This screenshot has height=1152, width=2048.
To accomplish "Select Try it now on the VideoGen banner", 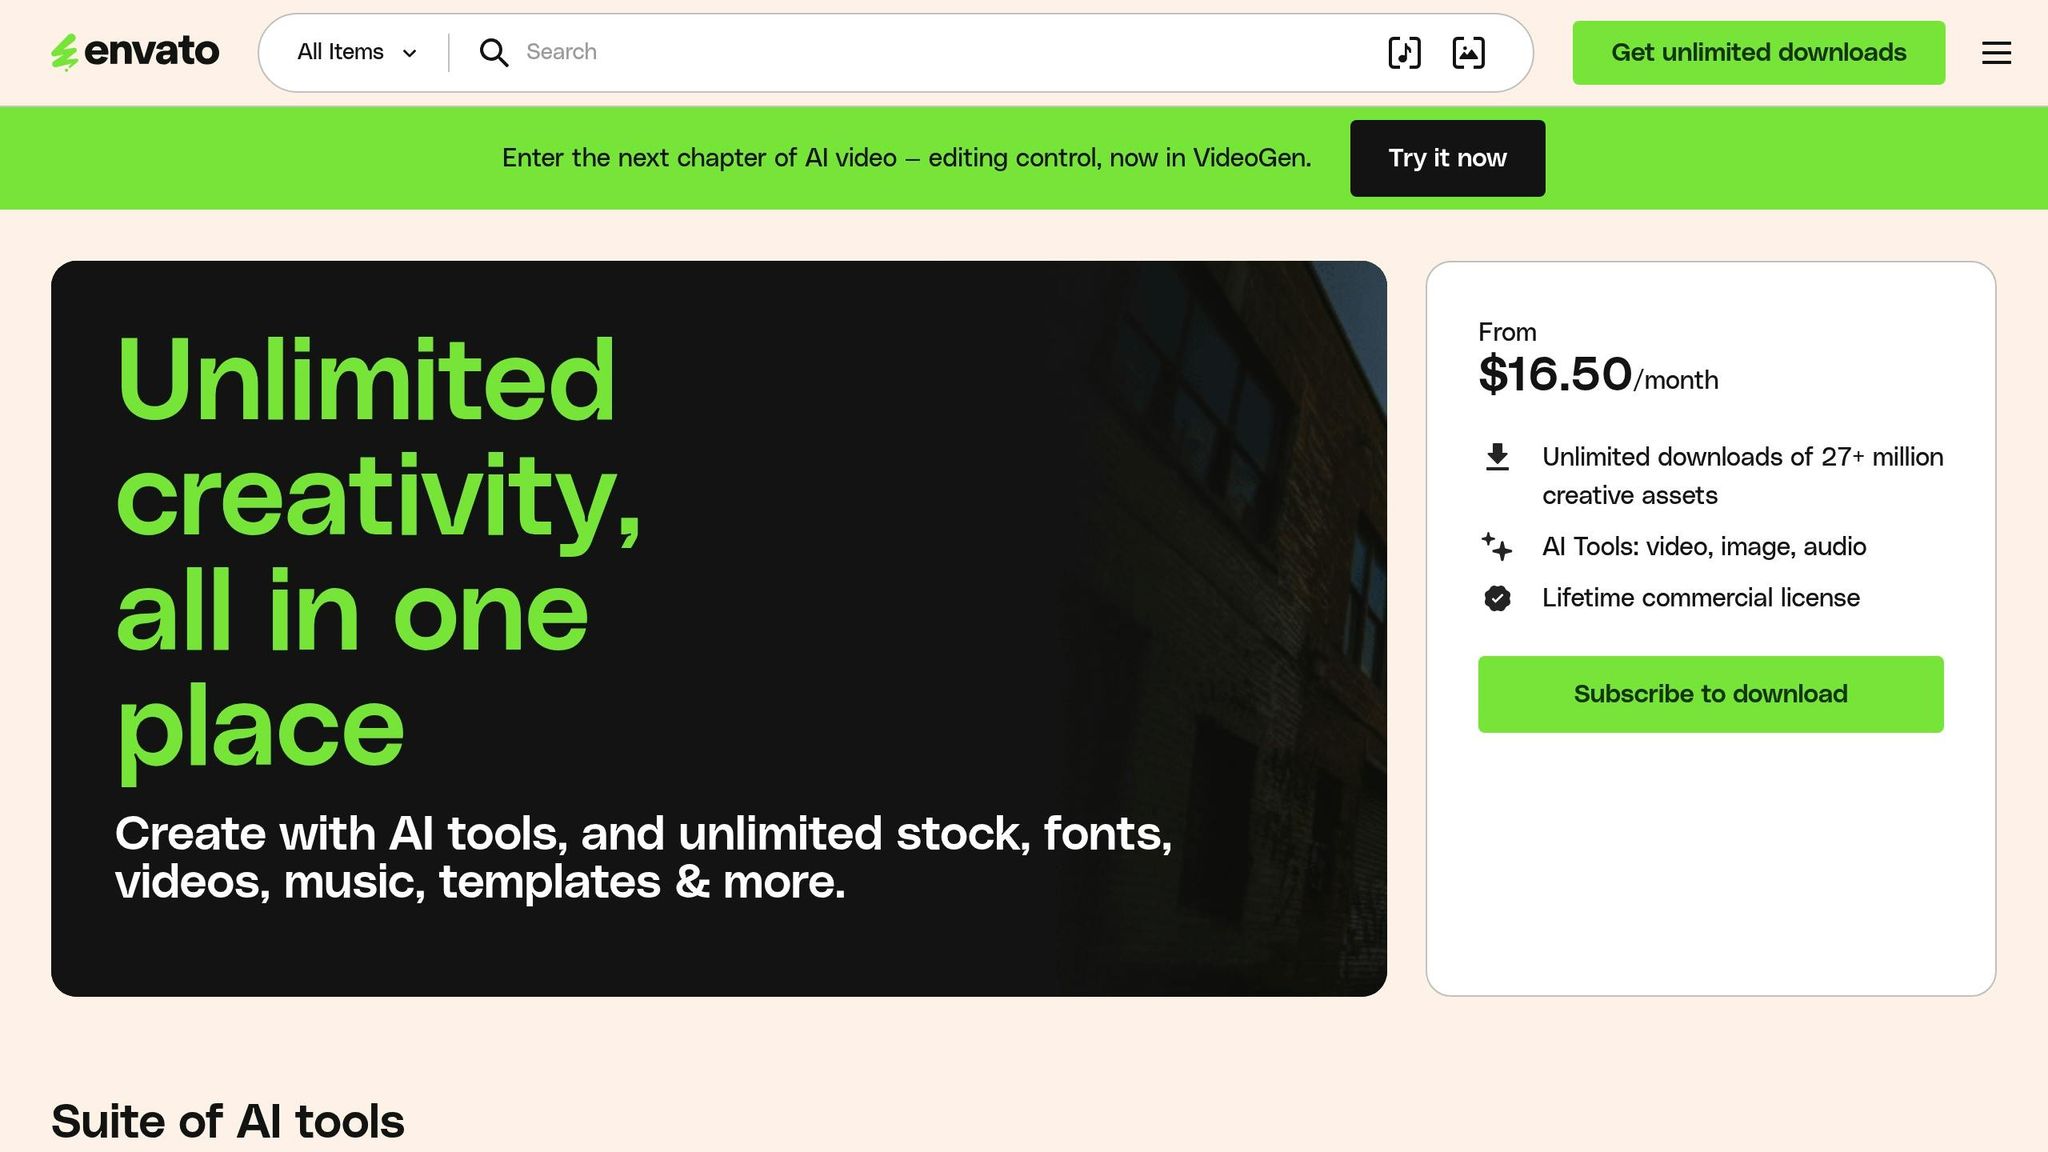I will (1447, 157).
